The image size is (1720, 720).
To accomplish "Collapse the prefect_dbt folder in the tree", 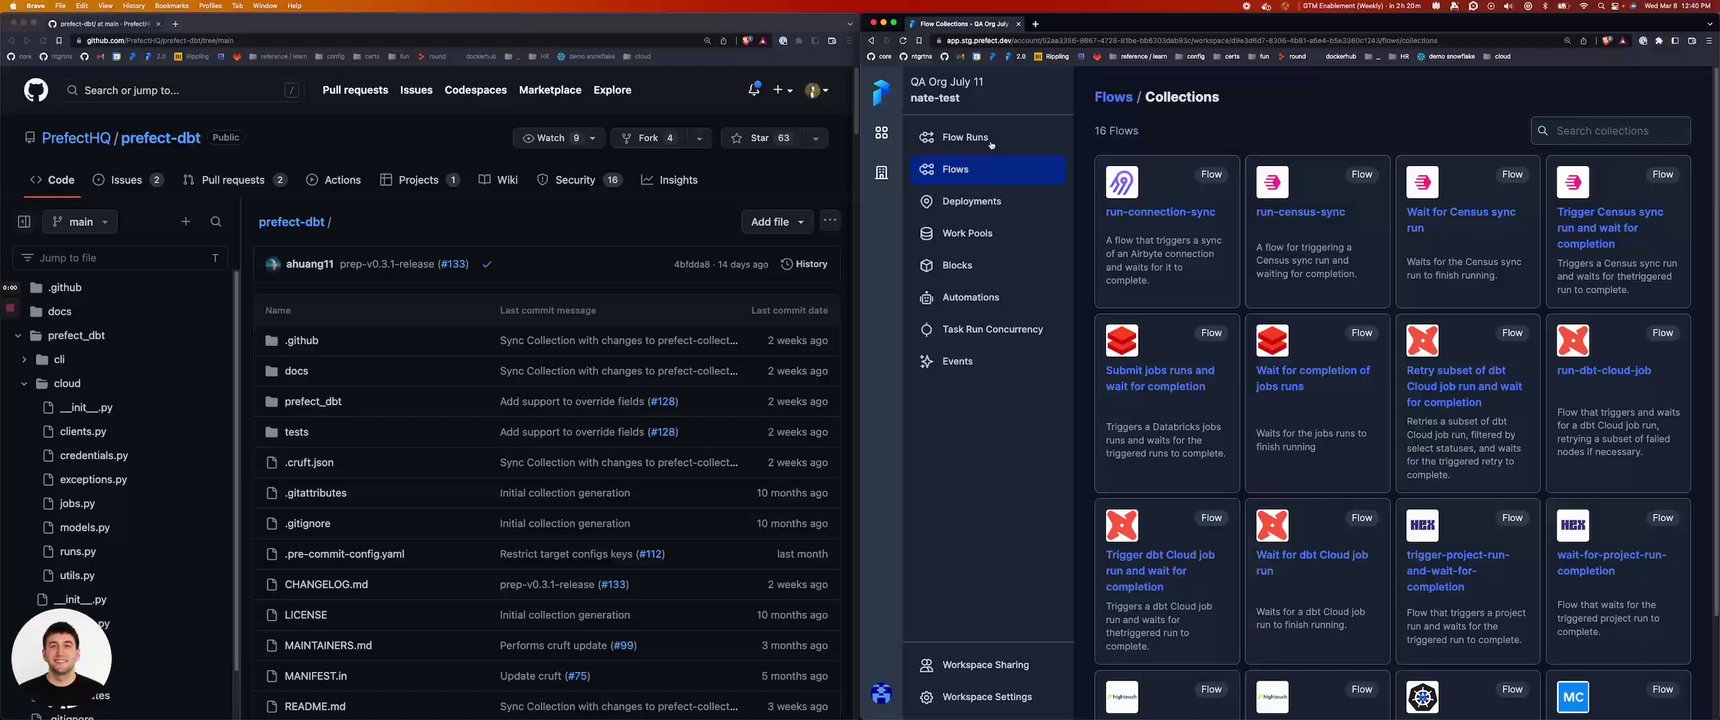I will click(18, 336).
